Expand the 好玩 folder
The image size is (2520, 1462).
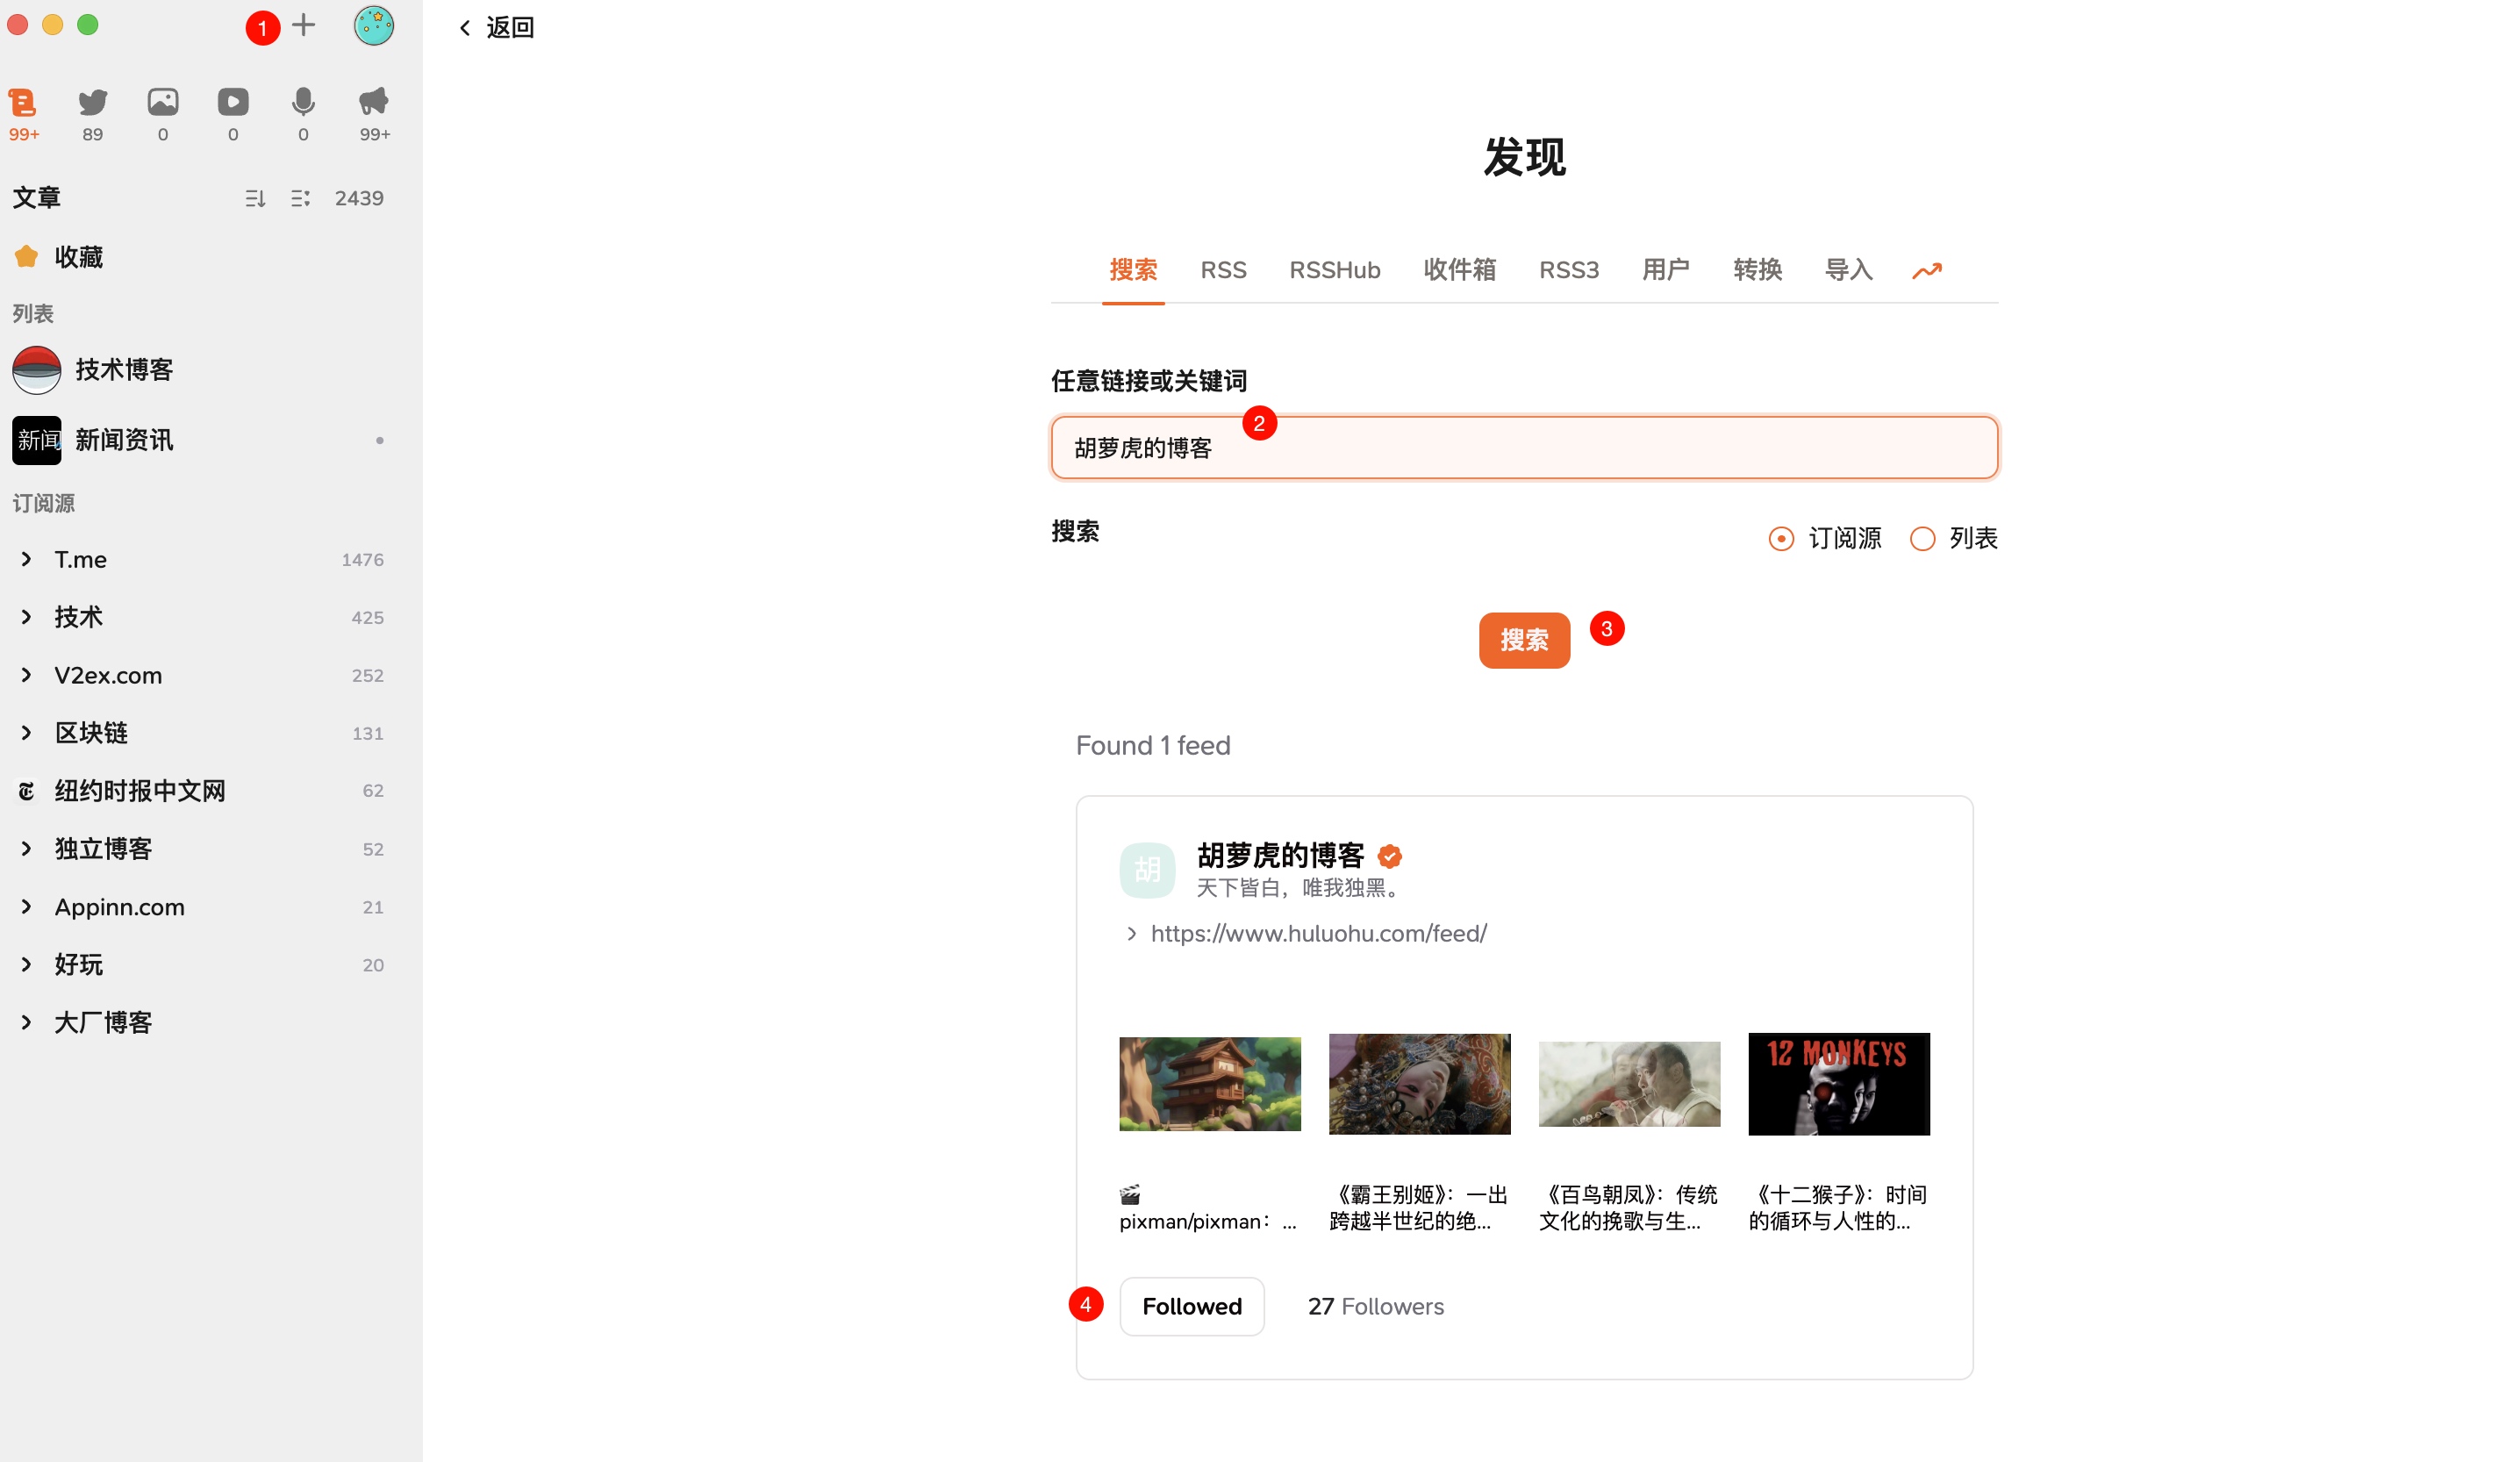[x=27, y=965]
